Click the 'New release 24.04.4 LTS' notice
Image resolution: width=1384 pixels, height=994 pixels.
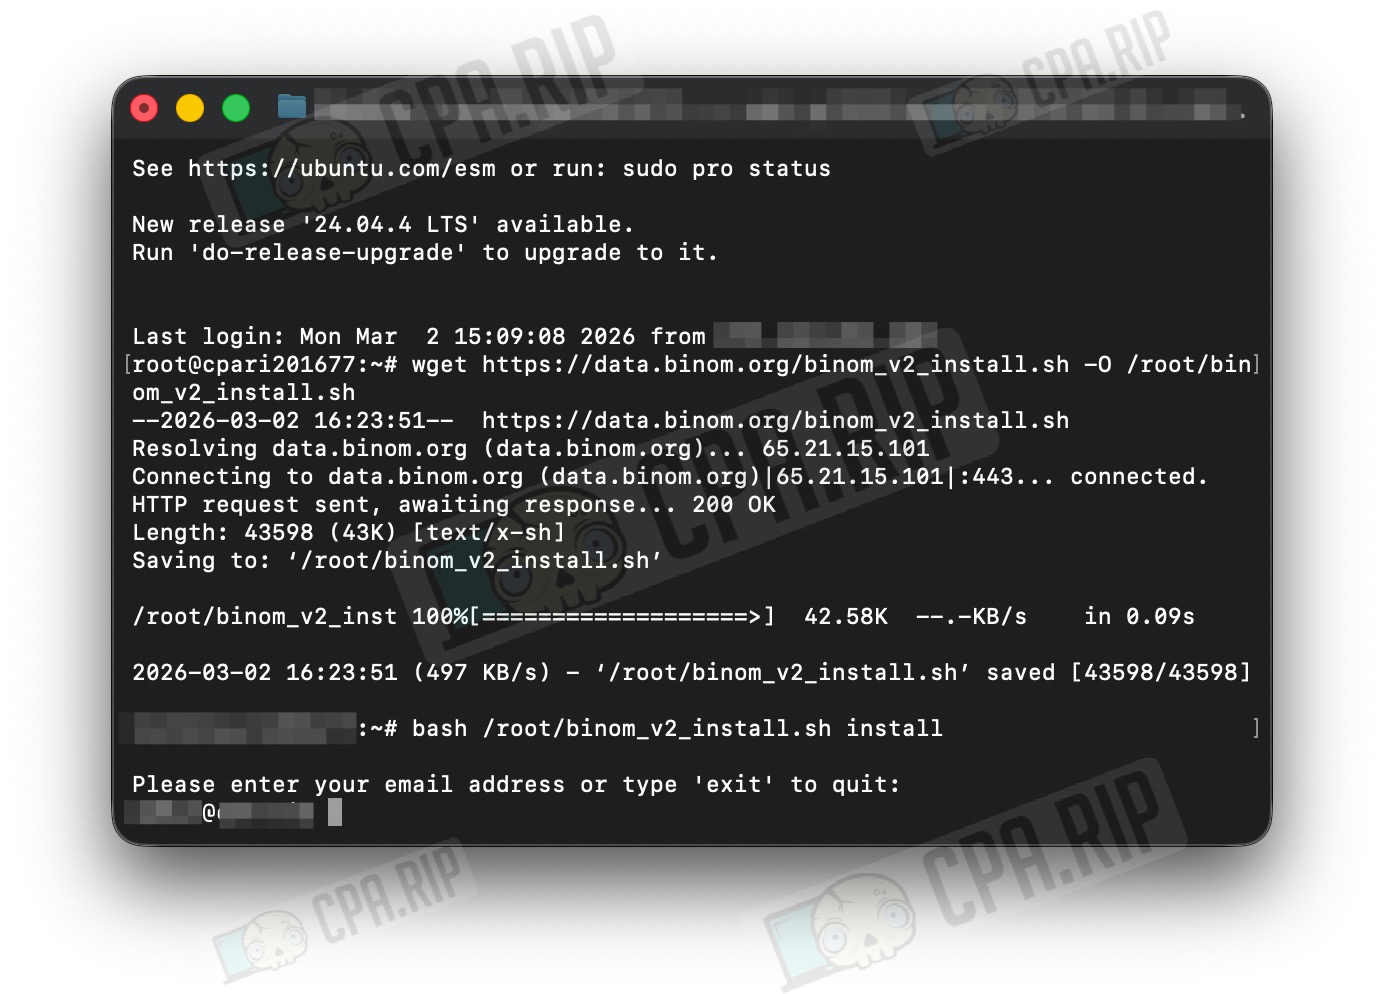[x=383, y=225]
